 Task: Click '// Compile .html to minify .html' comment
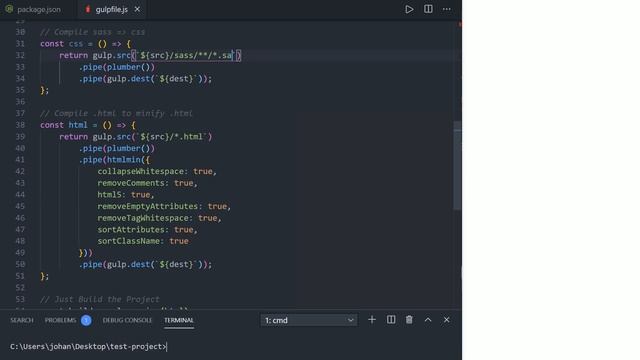pyautogui.click(x=116, y=113)
